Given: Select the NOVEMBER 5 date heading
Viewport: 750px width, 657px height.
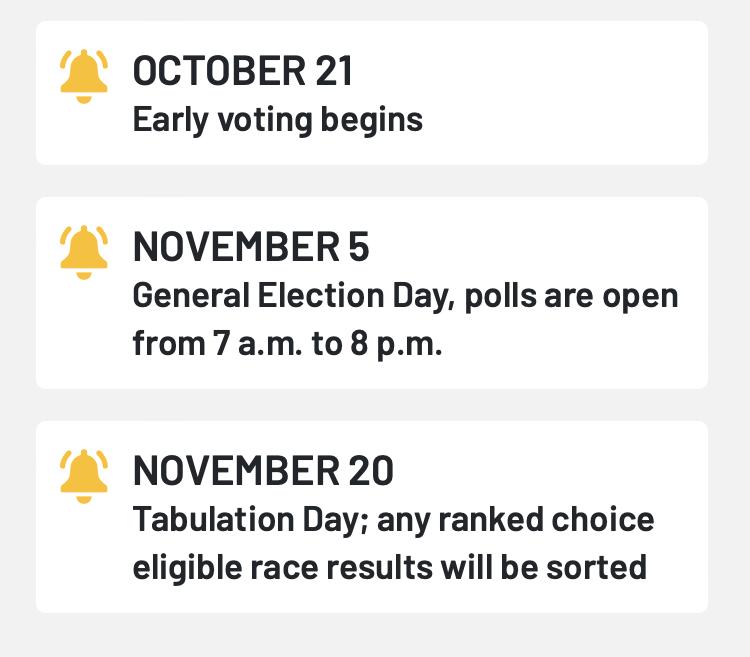Looking at the screenshot, I should [251, 248].
